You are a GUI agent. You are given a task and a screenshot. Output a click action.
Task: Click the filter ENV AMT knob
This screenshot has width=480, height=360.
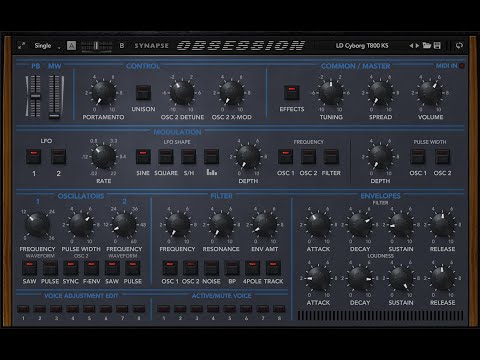pyautogui.click(x=265, y=225)
